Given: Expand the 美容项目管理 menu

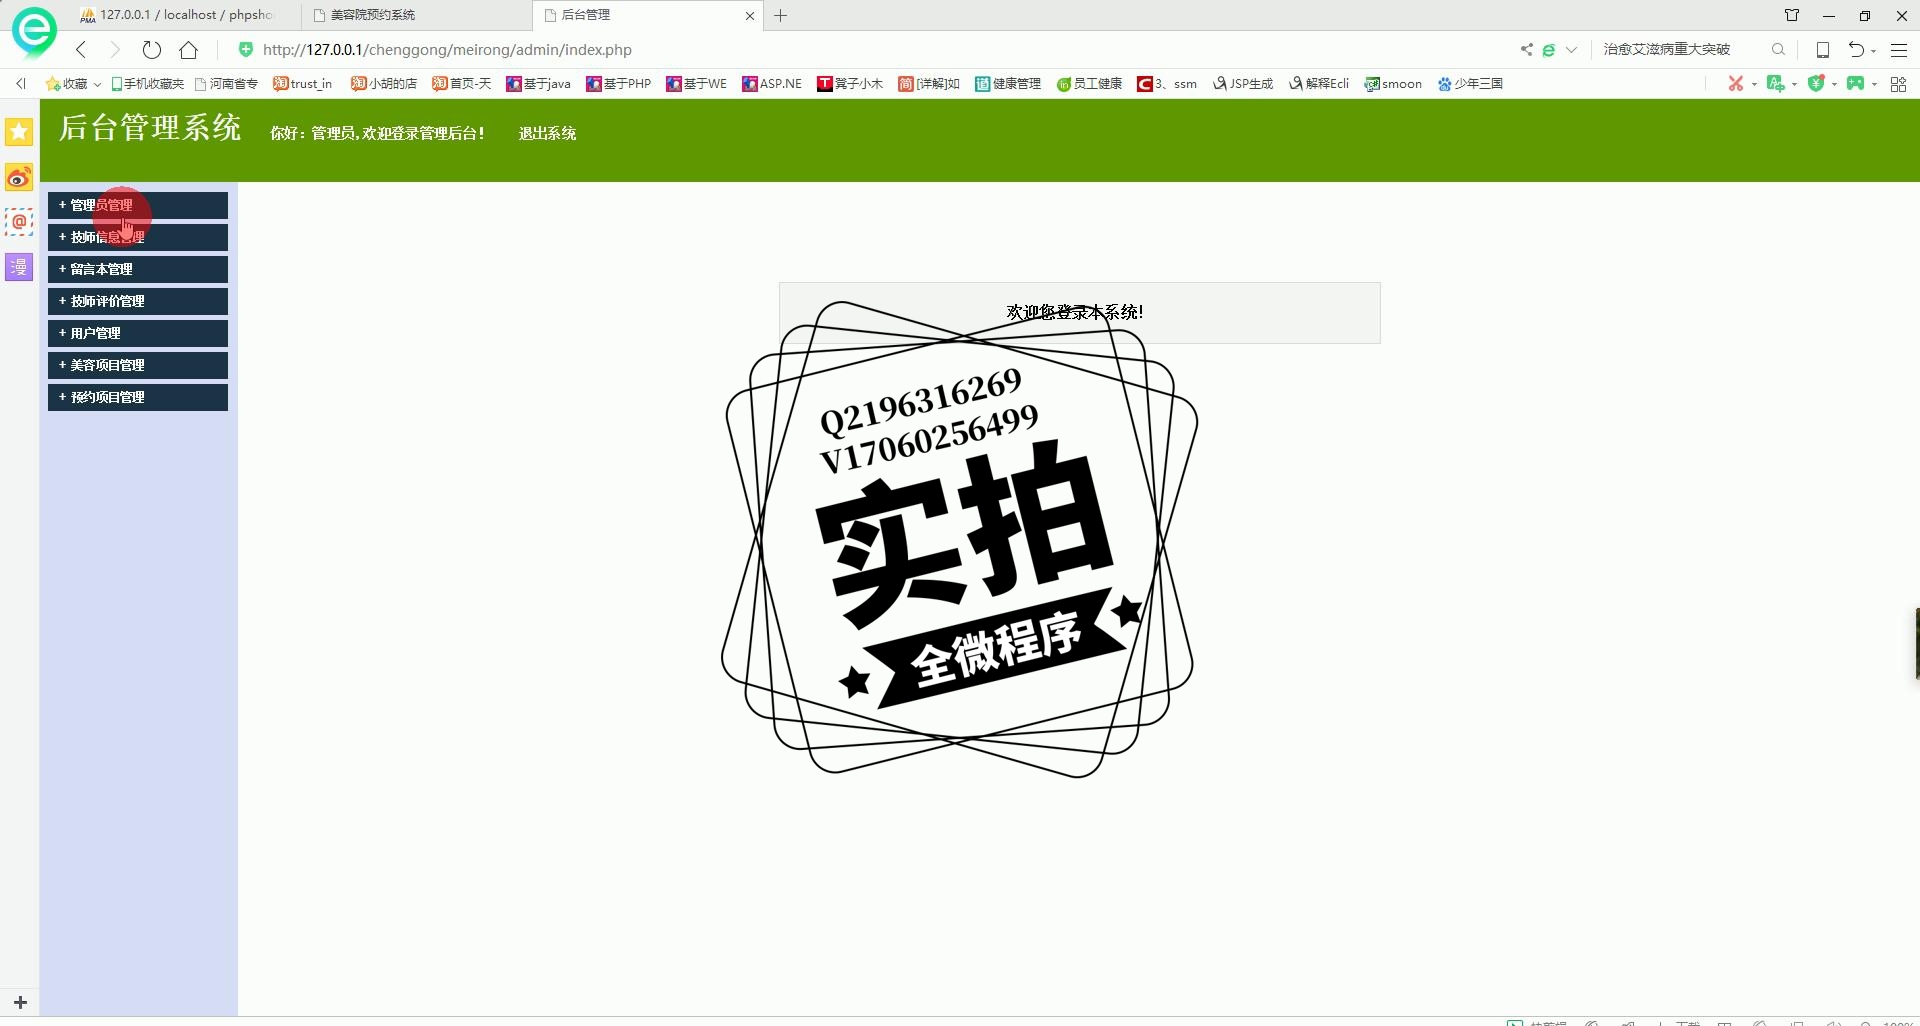Looking at the screenshot, I should pyautogui.click(x=138, y=365).
